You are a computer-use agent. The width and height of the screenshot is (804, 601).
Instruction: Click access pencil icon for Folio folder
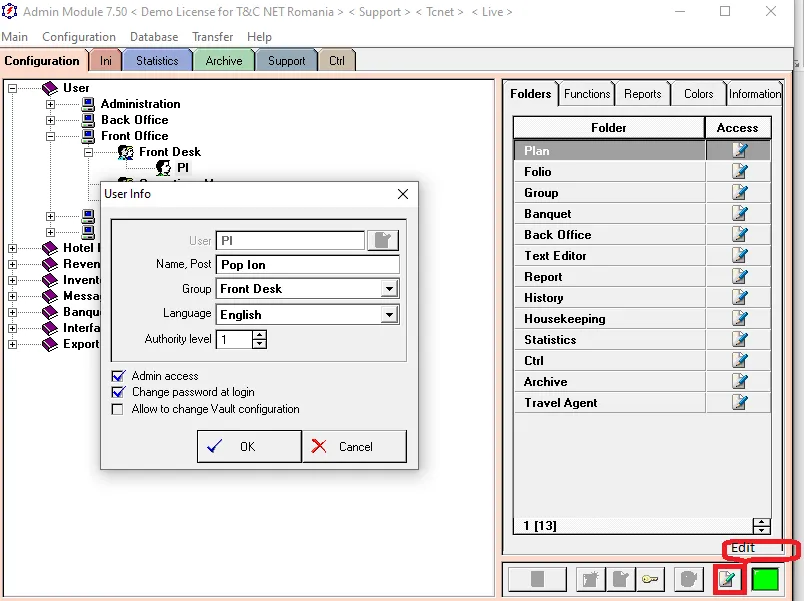pos(739,171)
